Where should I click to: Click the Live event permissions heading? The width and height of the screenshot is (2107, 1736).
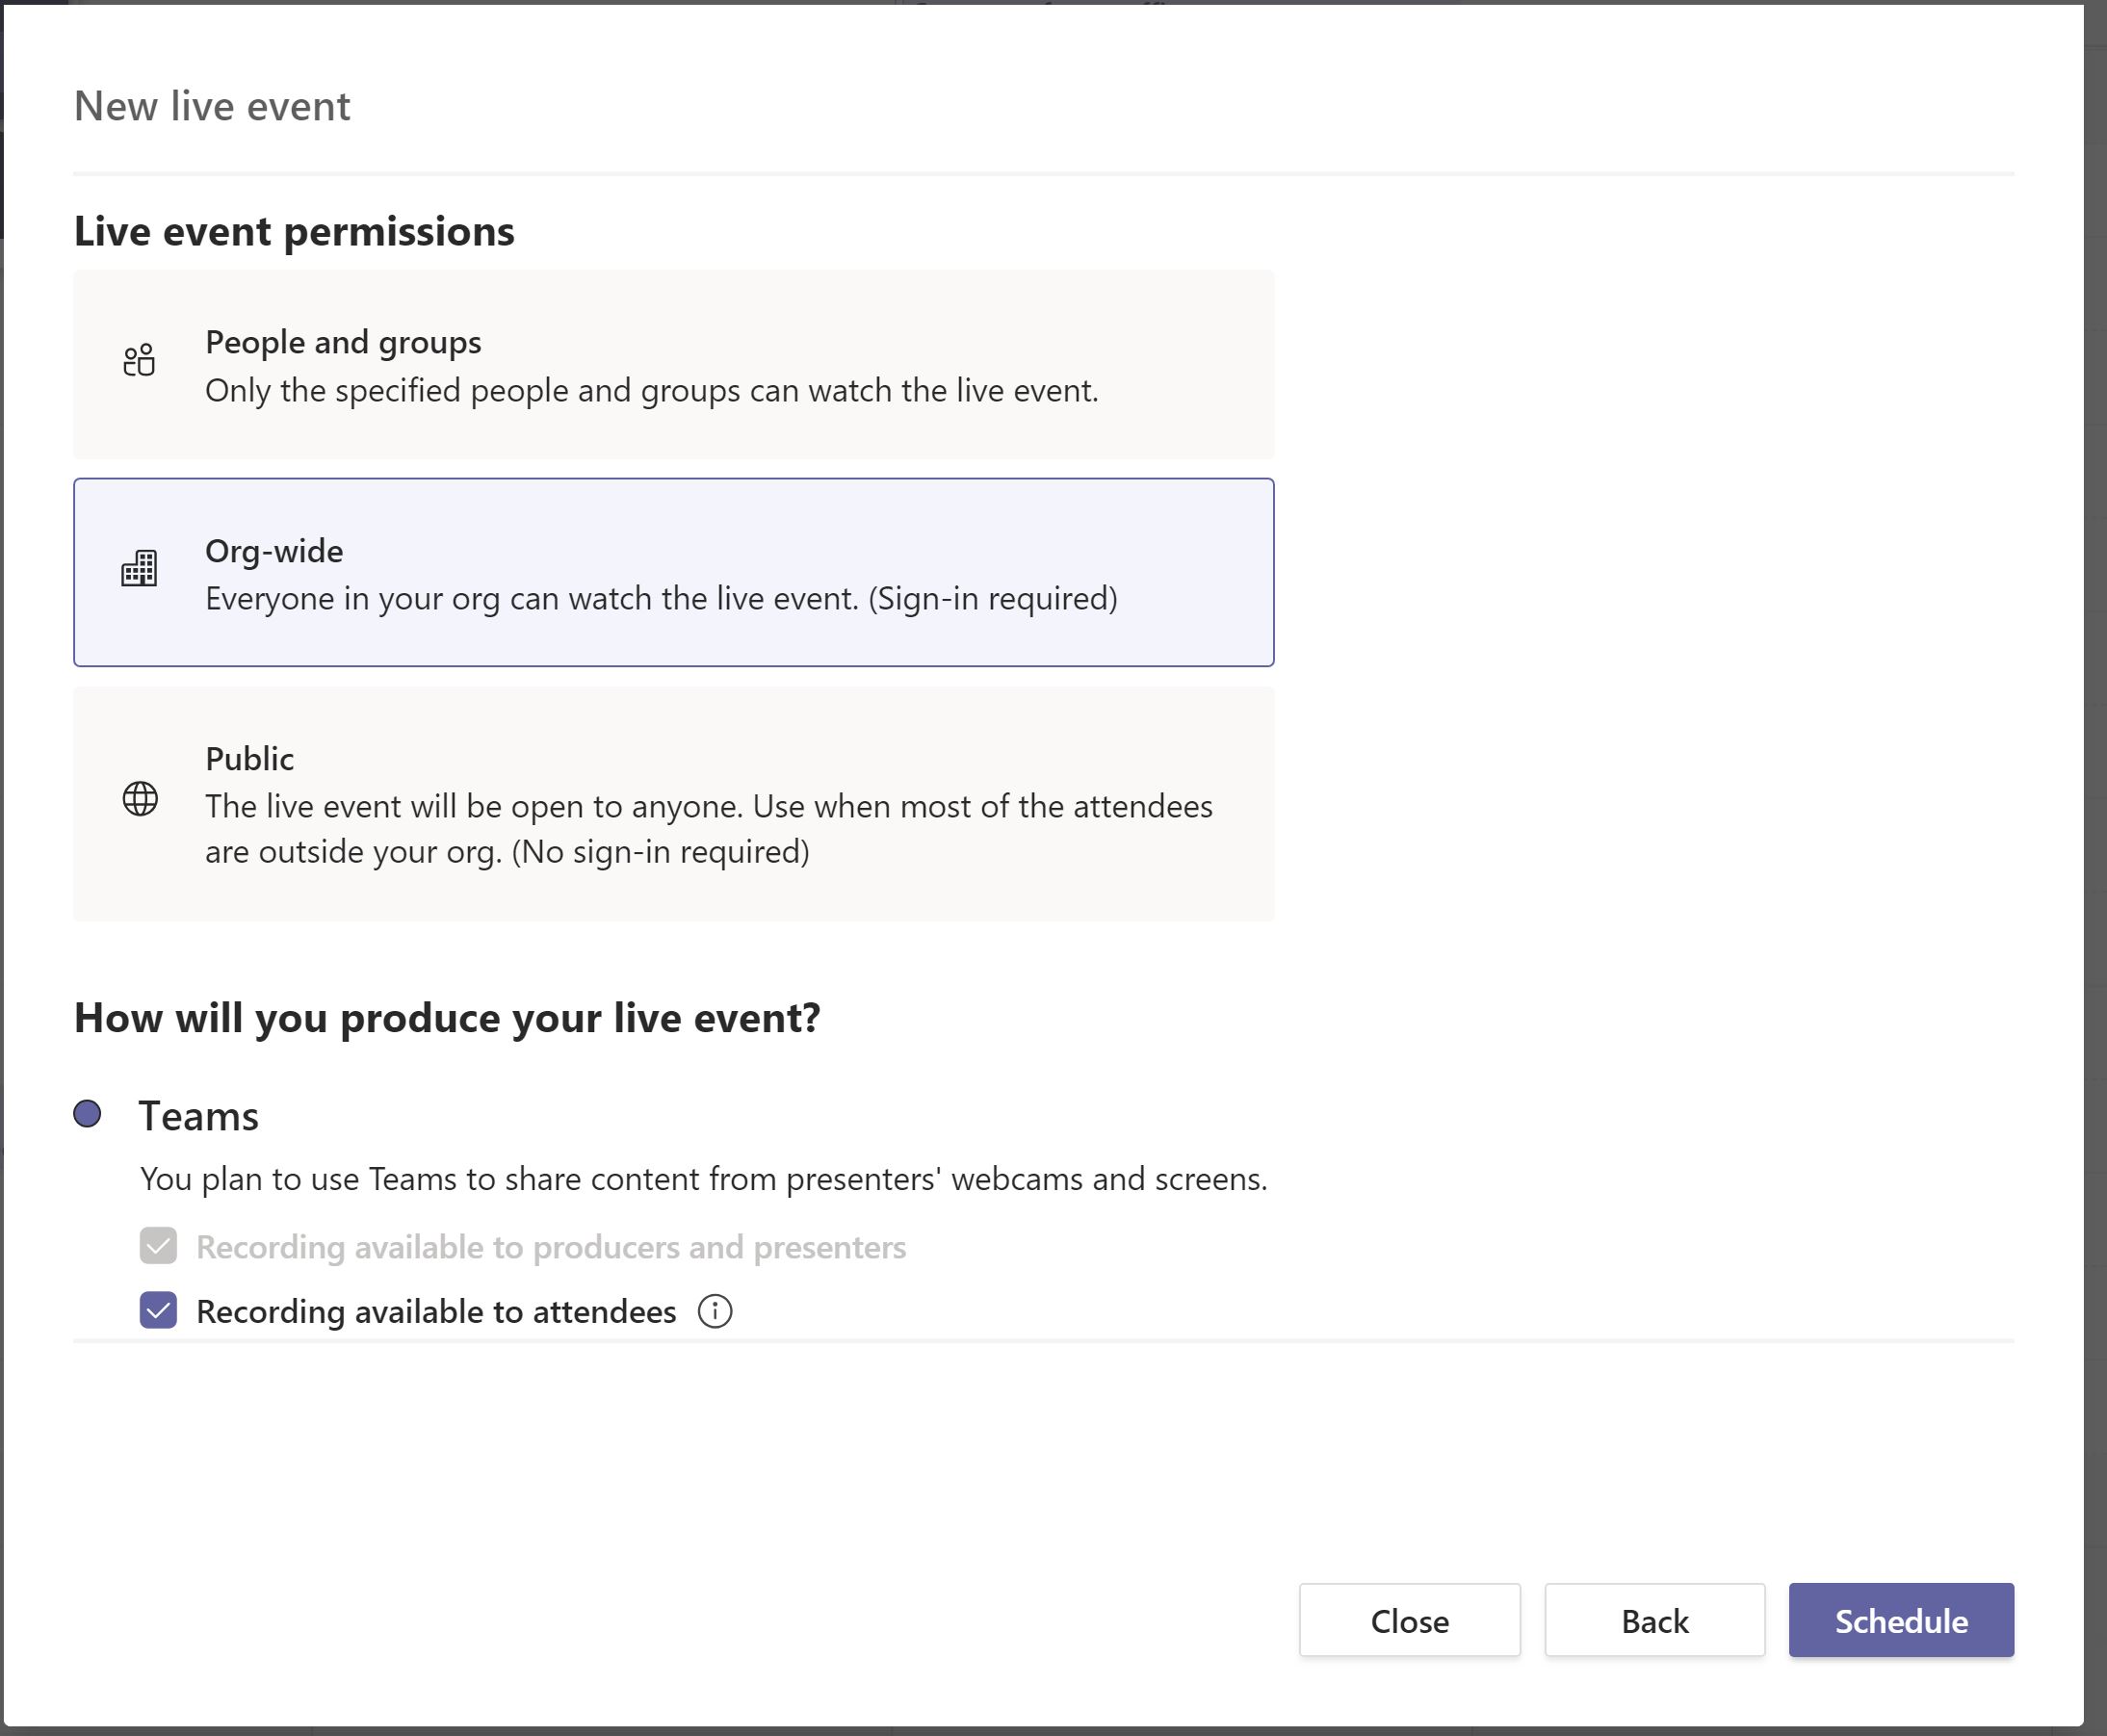(x=295, y=230)
